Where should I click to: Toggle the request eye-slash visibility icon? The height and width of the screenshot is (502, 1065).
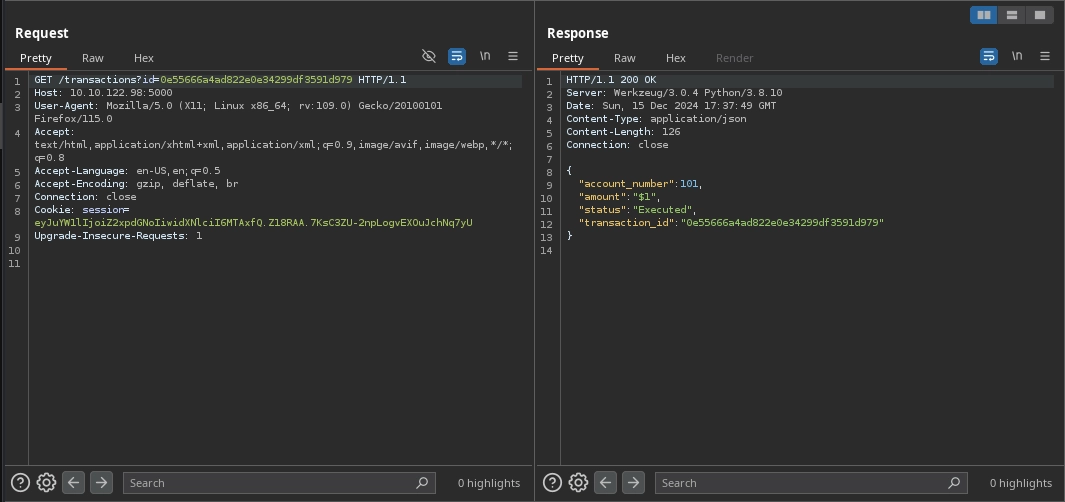429,57
